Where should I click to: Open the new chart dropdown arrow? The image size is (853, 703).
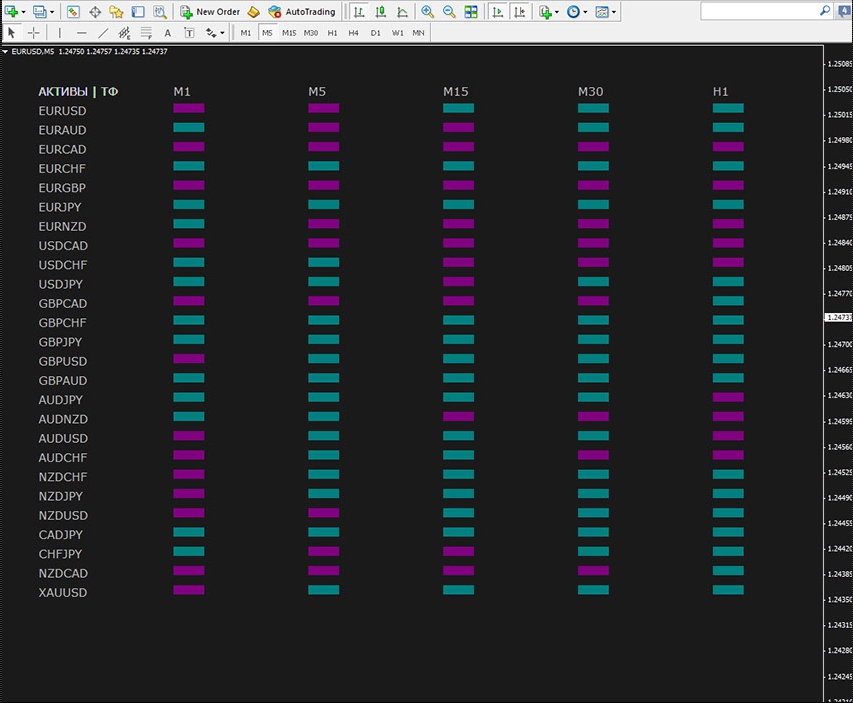[x=24, y=12]
